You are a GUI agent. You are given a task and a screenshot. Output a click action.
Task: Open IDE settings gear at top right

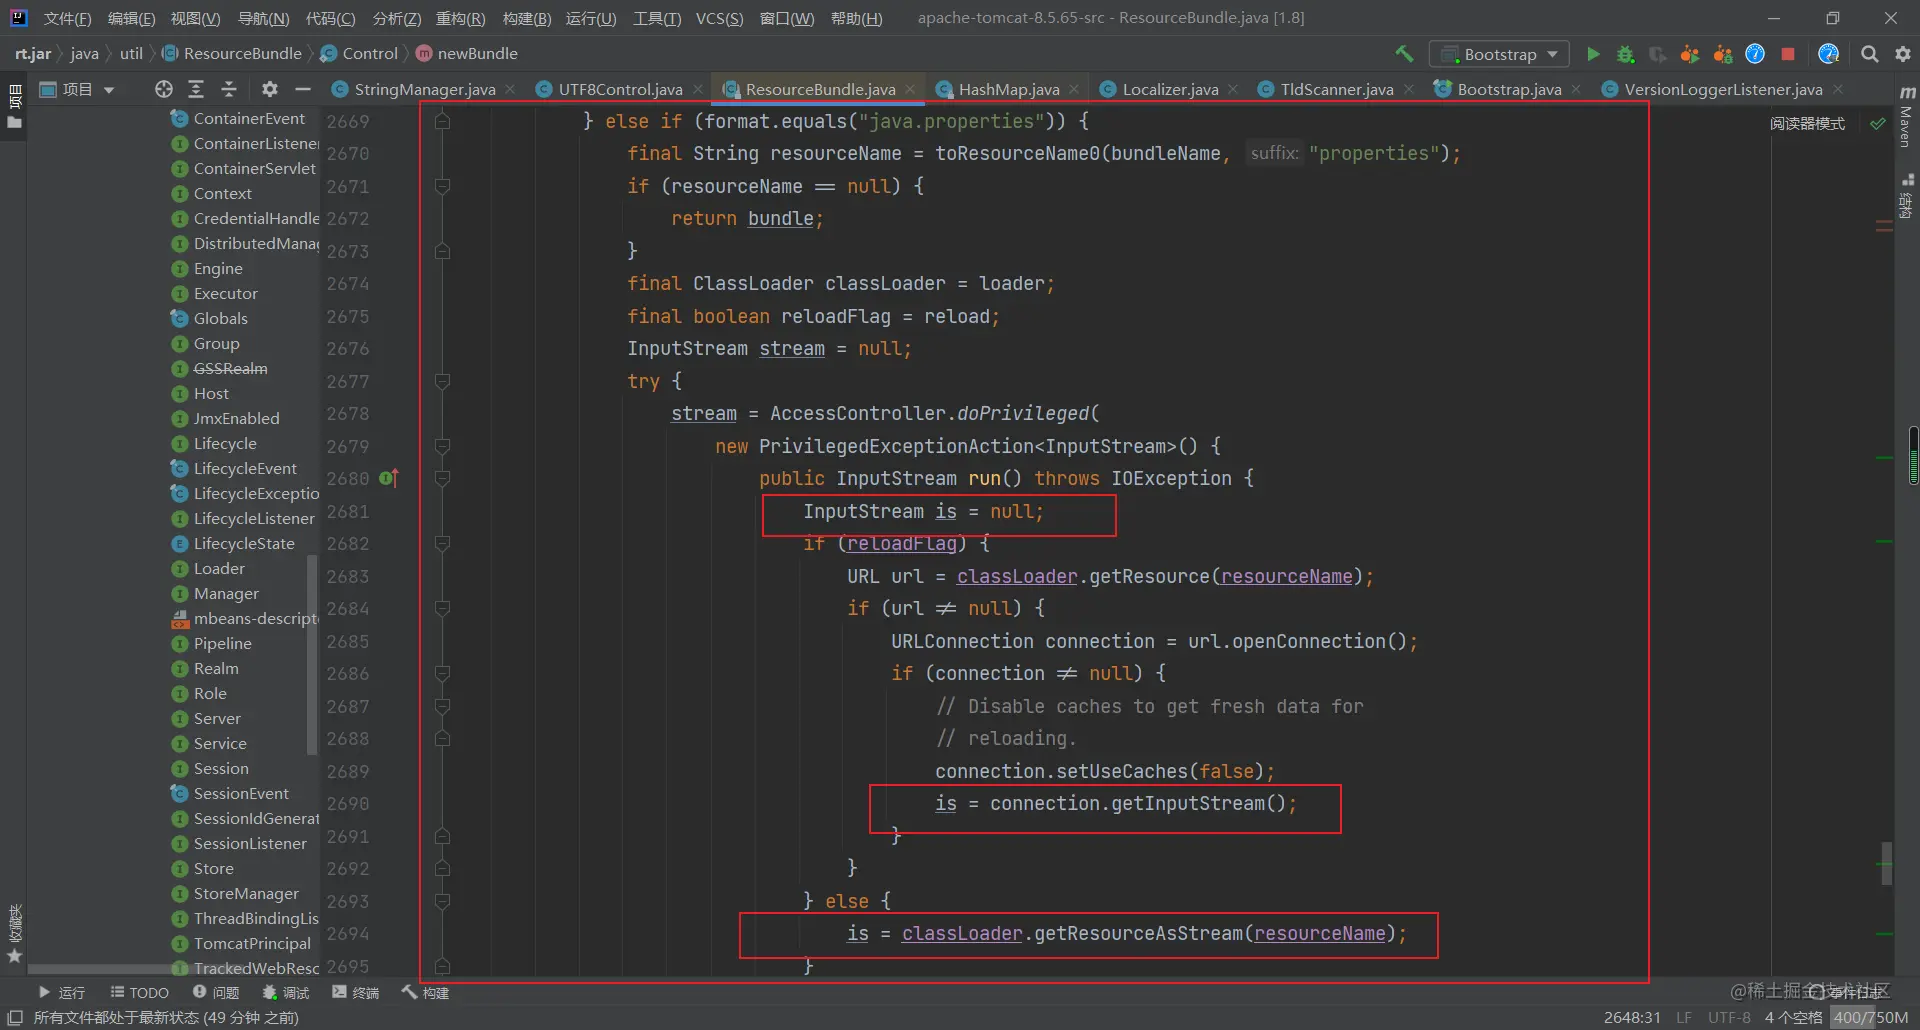[x=1903, y=54]
